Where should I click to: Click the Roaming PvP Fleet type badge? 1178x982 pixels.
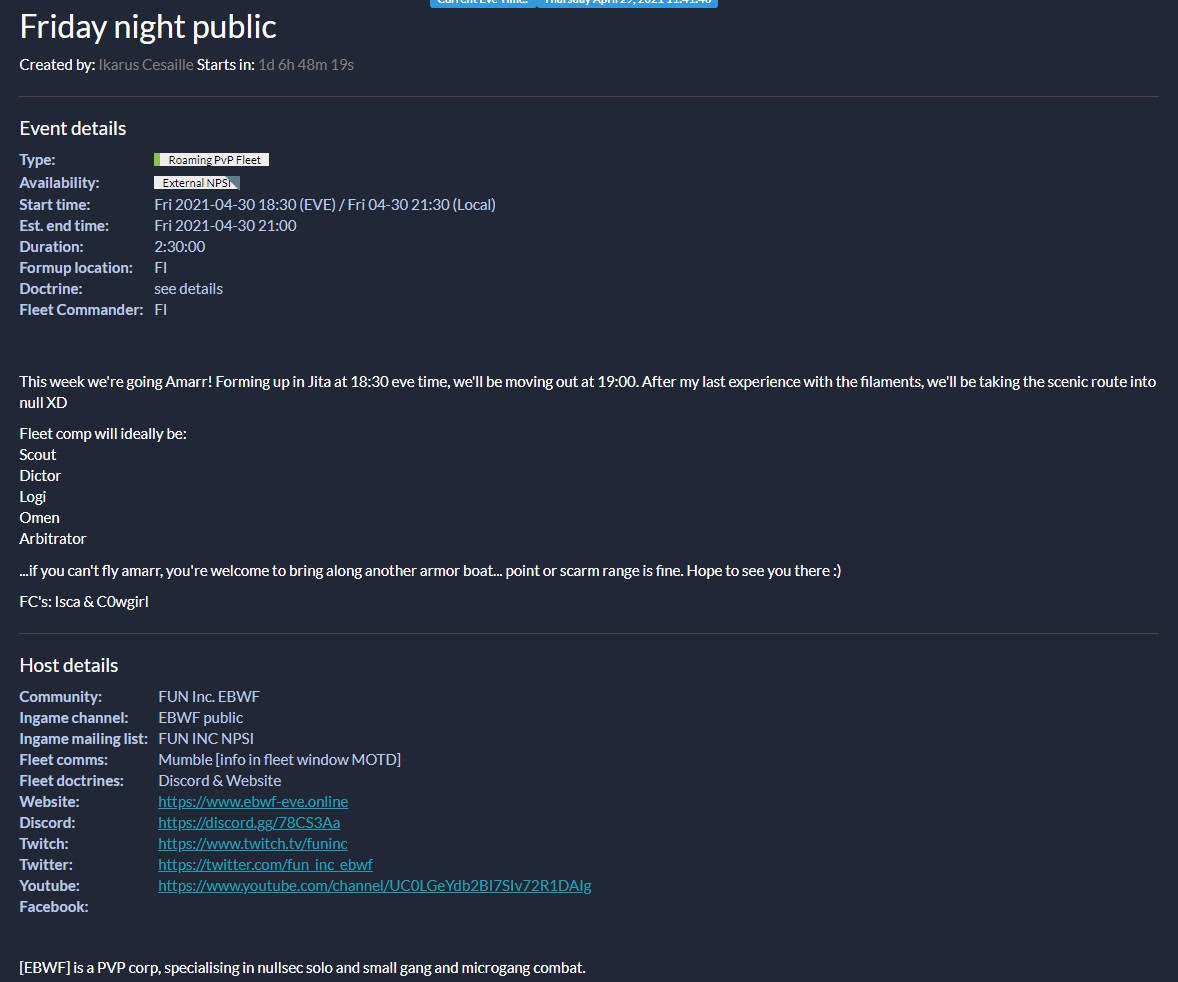coord(211,159)
